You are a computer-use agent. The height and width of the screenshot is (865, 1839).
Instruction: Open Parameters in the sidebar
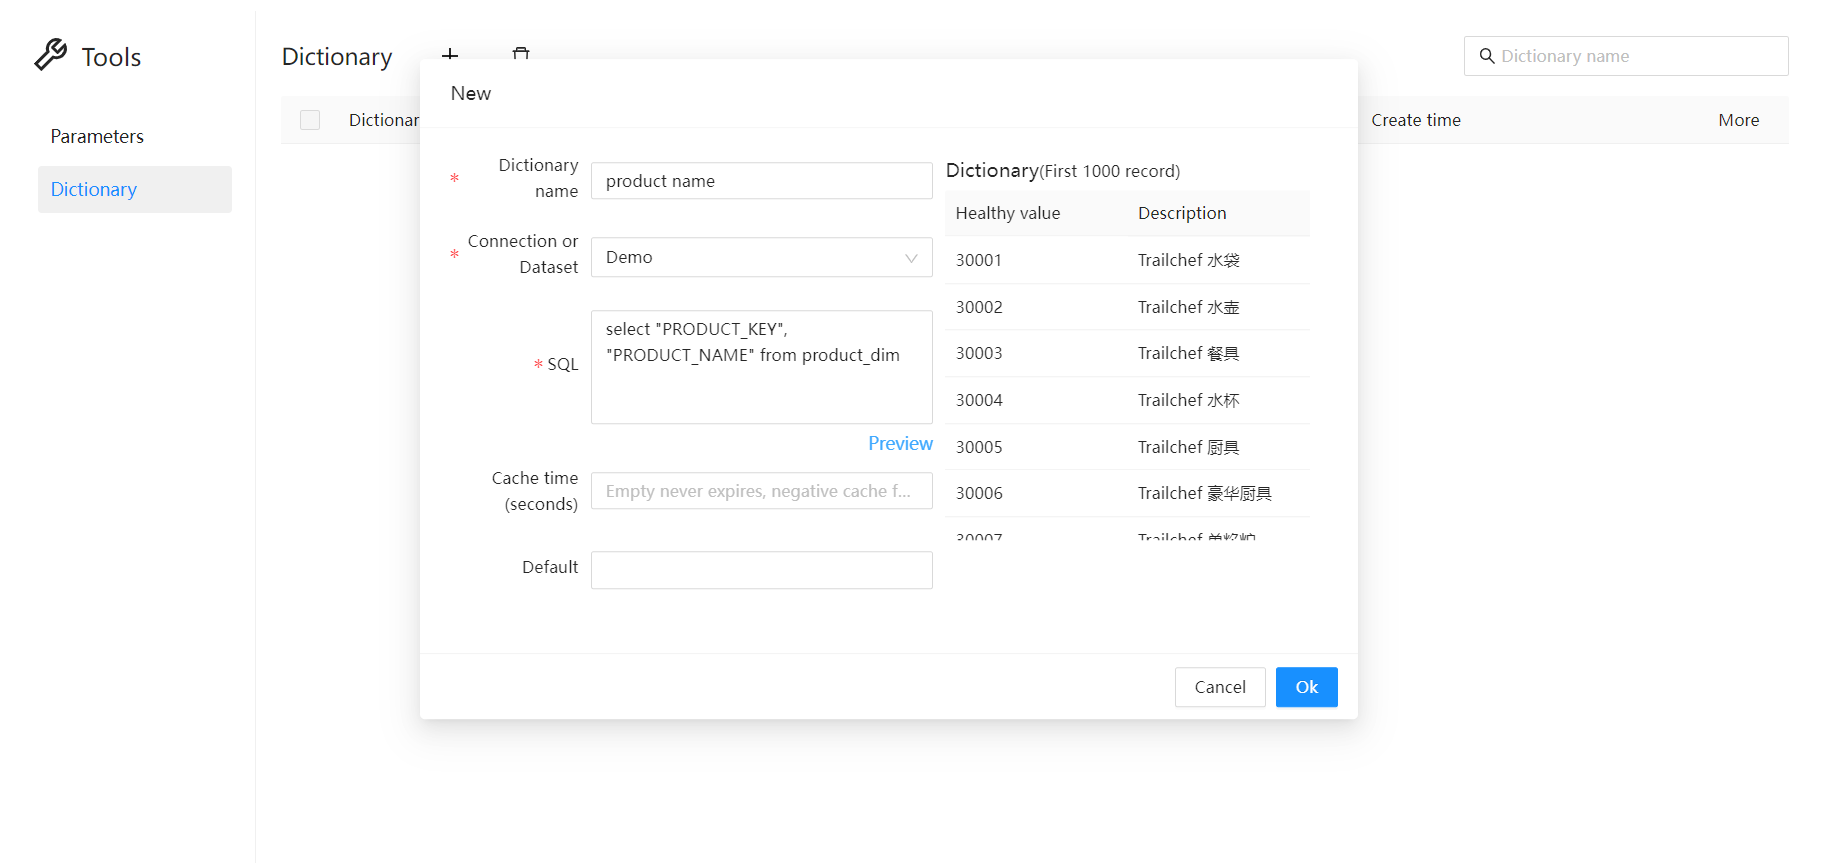point(97,136)
